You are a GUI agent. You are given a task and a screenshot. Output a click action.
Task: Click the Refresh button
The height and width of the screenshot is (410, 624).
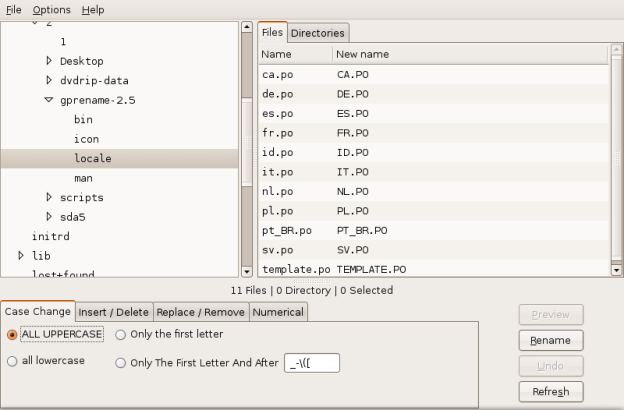(550, 391)
